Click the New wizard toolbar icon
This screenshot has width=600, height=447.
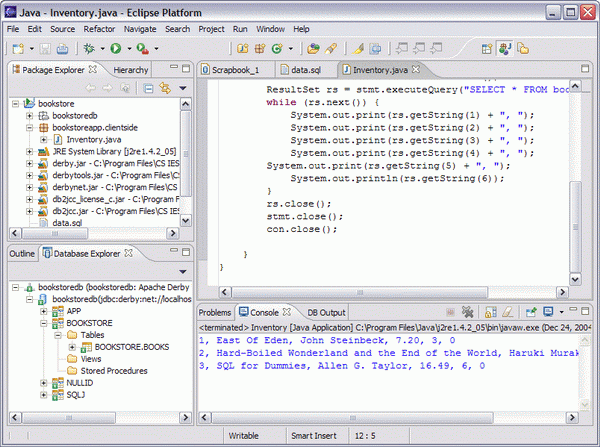click(18, 49)
